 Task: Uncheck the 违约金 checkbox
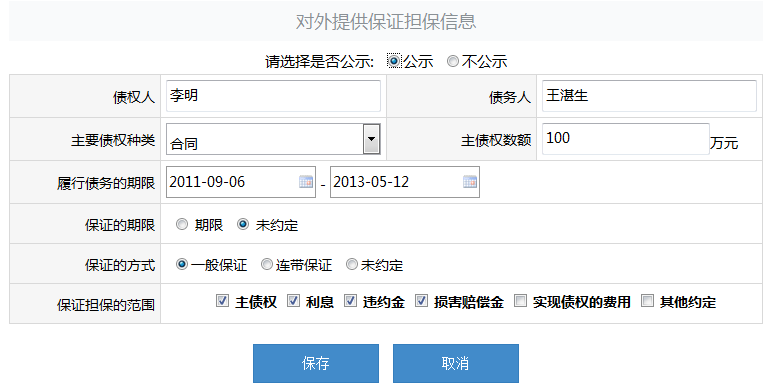(350, 300)
